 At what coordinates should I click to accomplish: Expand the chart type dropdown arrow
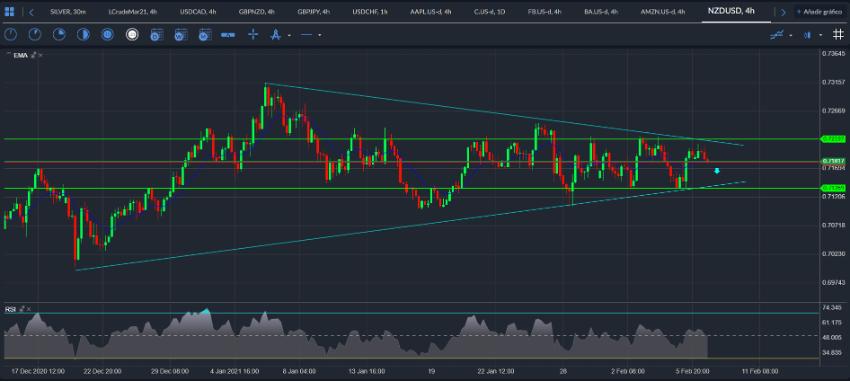pyautogui.click(x=821, y=35)
